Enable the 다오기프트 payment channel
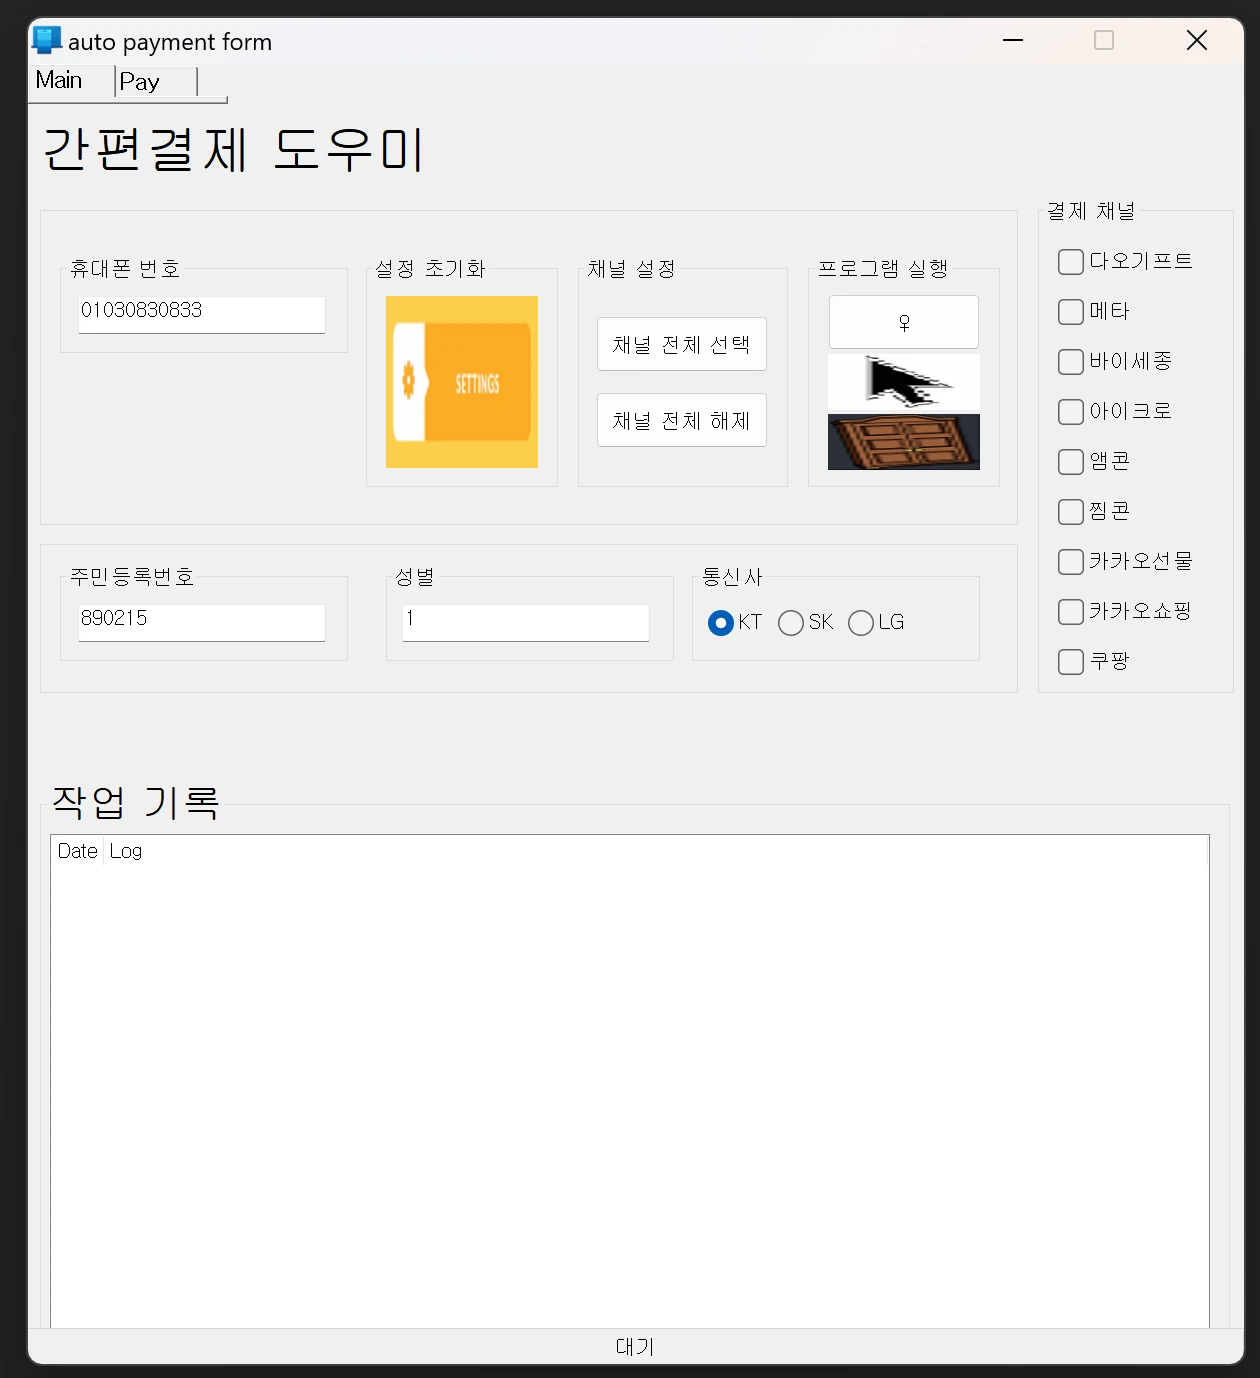1260x1378 pixels. pos(1069,261)
